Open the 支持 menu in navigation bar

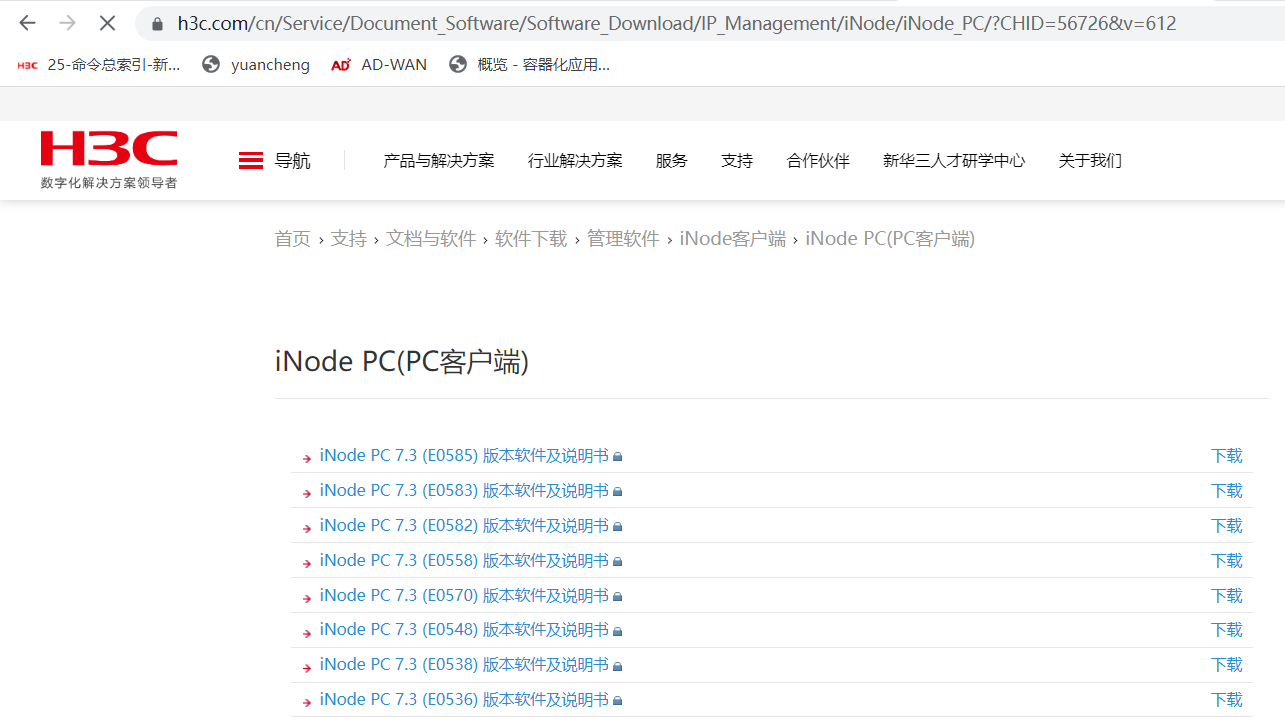point(737,160)
